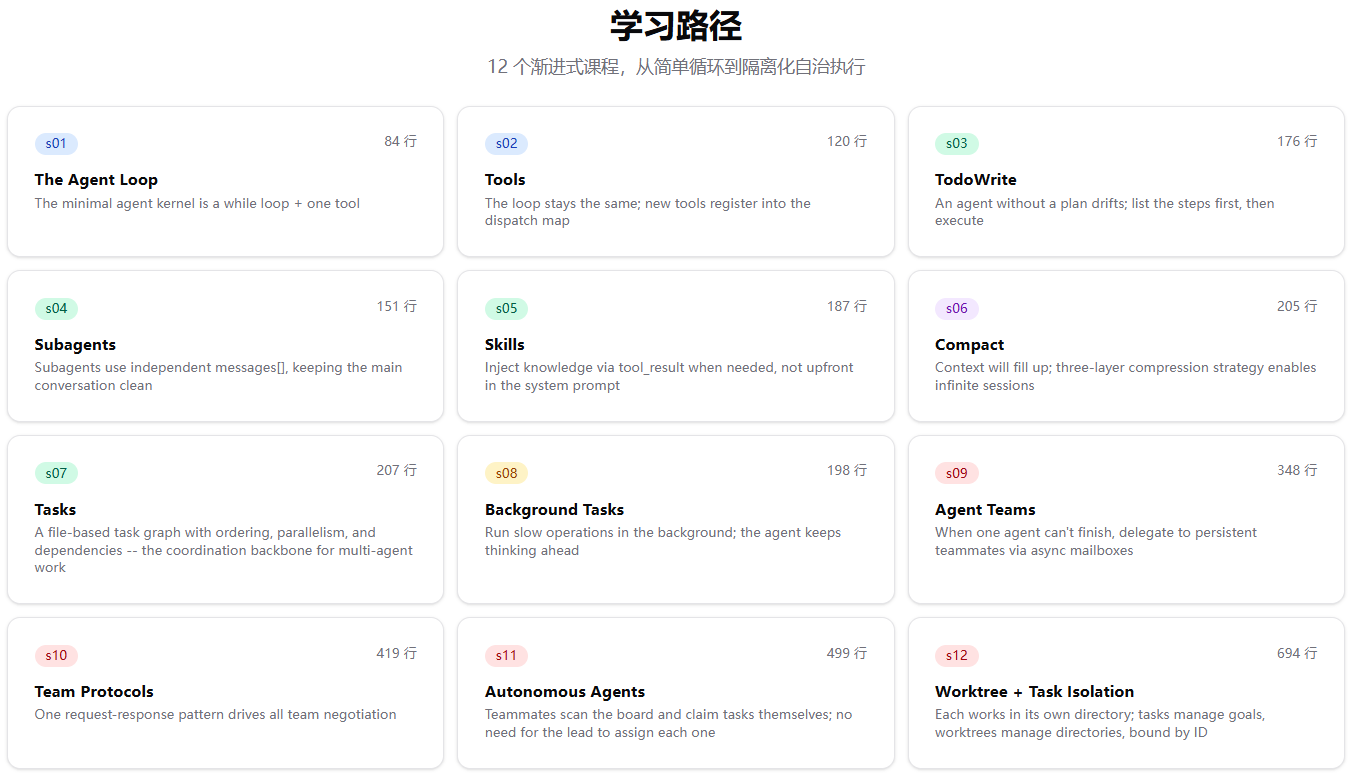Select the yellow s08 badge
Screen dimensions: 1358x780
(506, 473)
